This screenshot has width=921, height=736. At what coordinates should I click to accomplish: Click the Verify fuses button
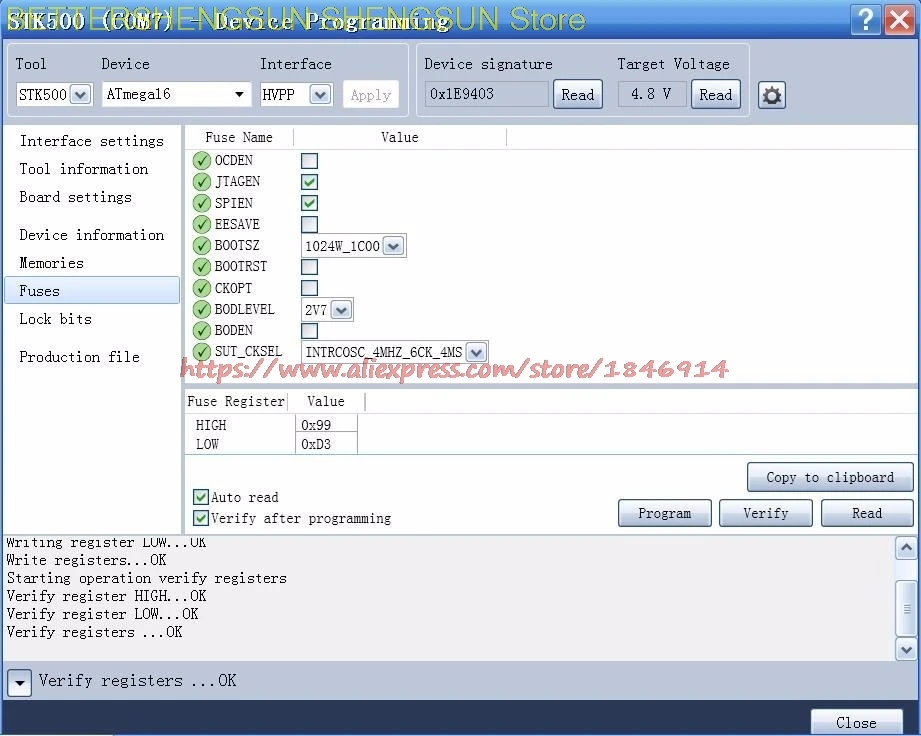[765, 513]
